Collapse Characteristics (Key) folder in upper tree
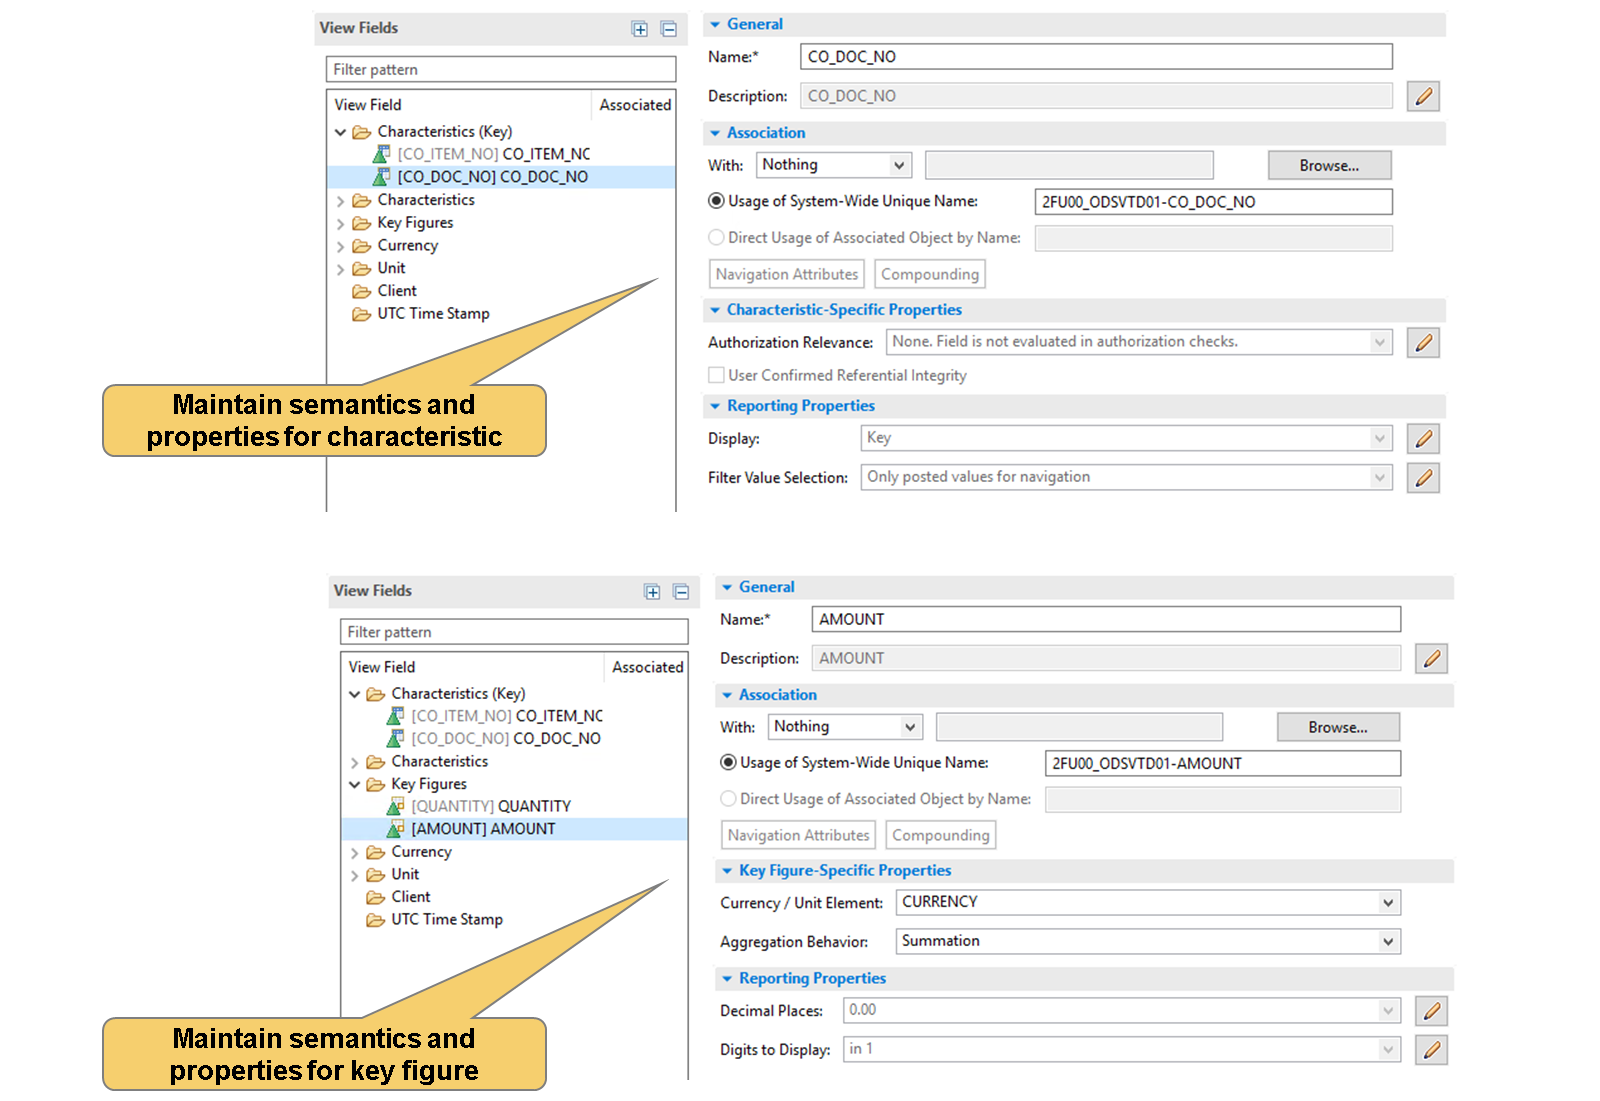This screenshot has width=1600, height=1101. coord(340,132)
